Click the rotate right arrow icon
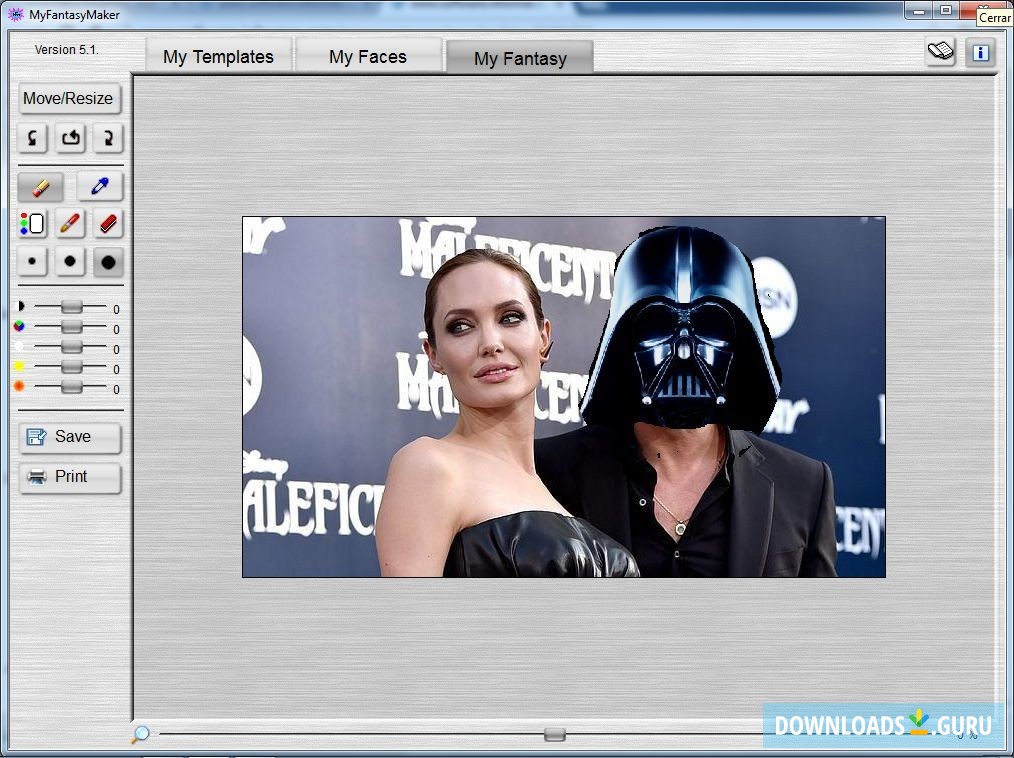Screen dimensions: 1014x758 click(x=108, y=138)
